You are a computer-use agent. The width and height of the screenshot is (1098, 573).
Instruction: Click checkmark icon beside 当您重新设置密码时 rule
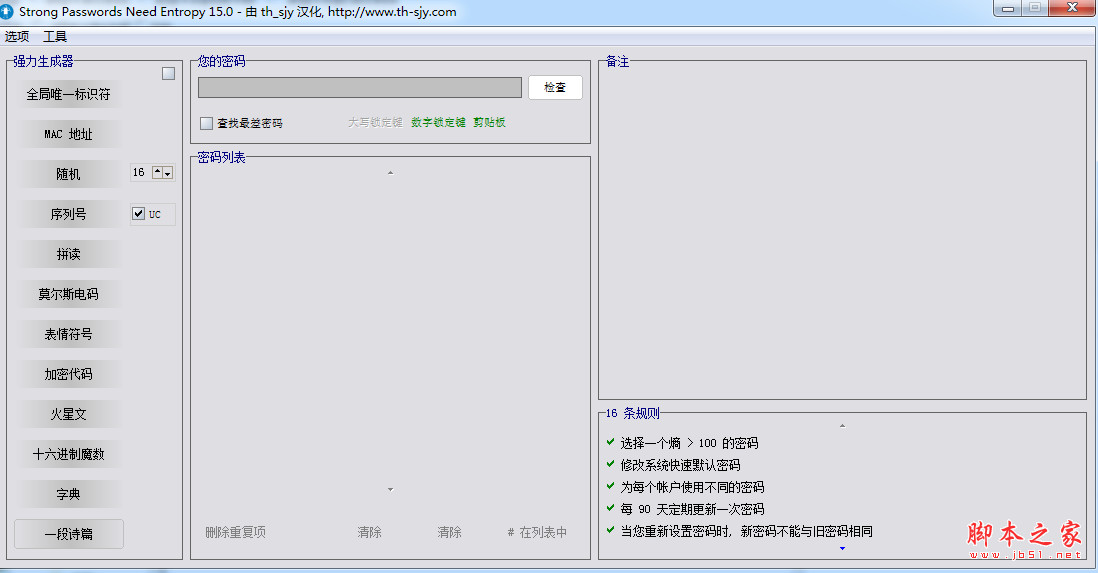[x=611, y=530]
